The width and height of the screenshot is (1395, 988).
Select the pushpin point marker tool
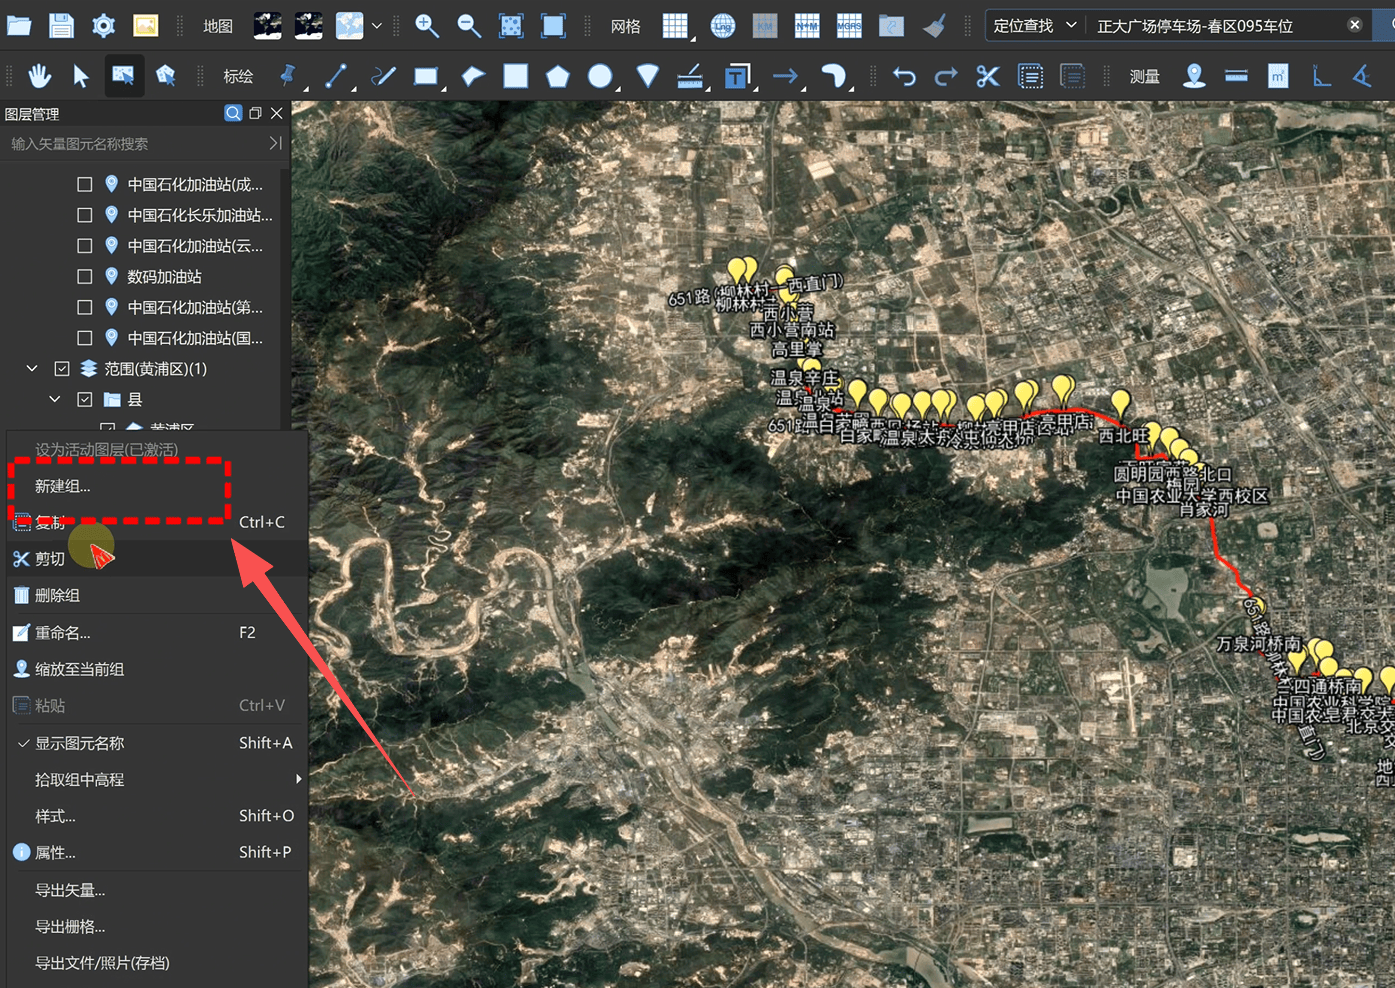click(x=288, y=76)
